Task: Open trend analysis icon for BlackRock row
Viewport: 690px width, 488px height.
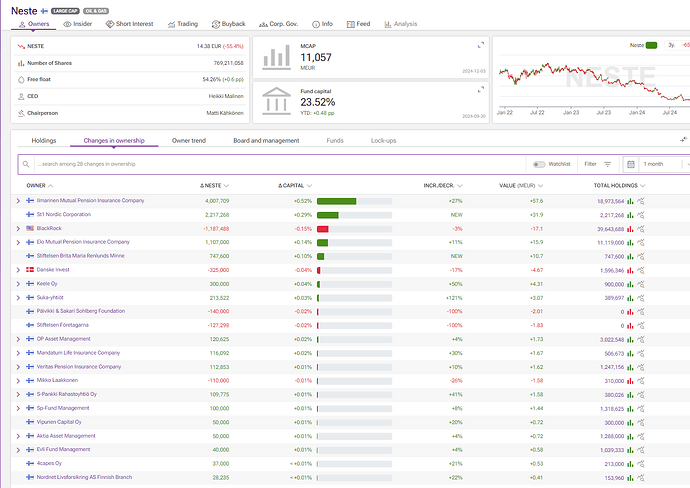Action: (641, 229)
